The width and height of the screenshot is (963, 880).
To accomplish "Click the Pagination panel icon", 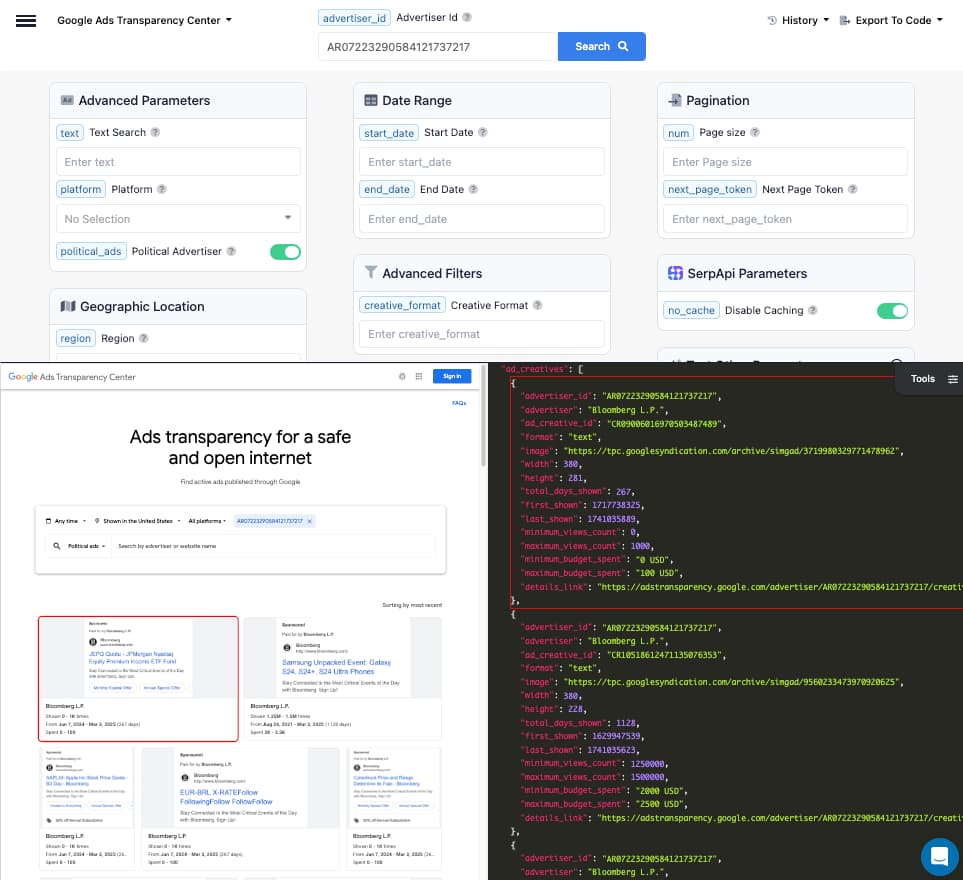I will pyautogui.click(x=675, y=100).
